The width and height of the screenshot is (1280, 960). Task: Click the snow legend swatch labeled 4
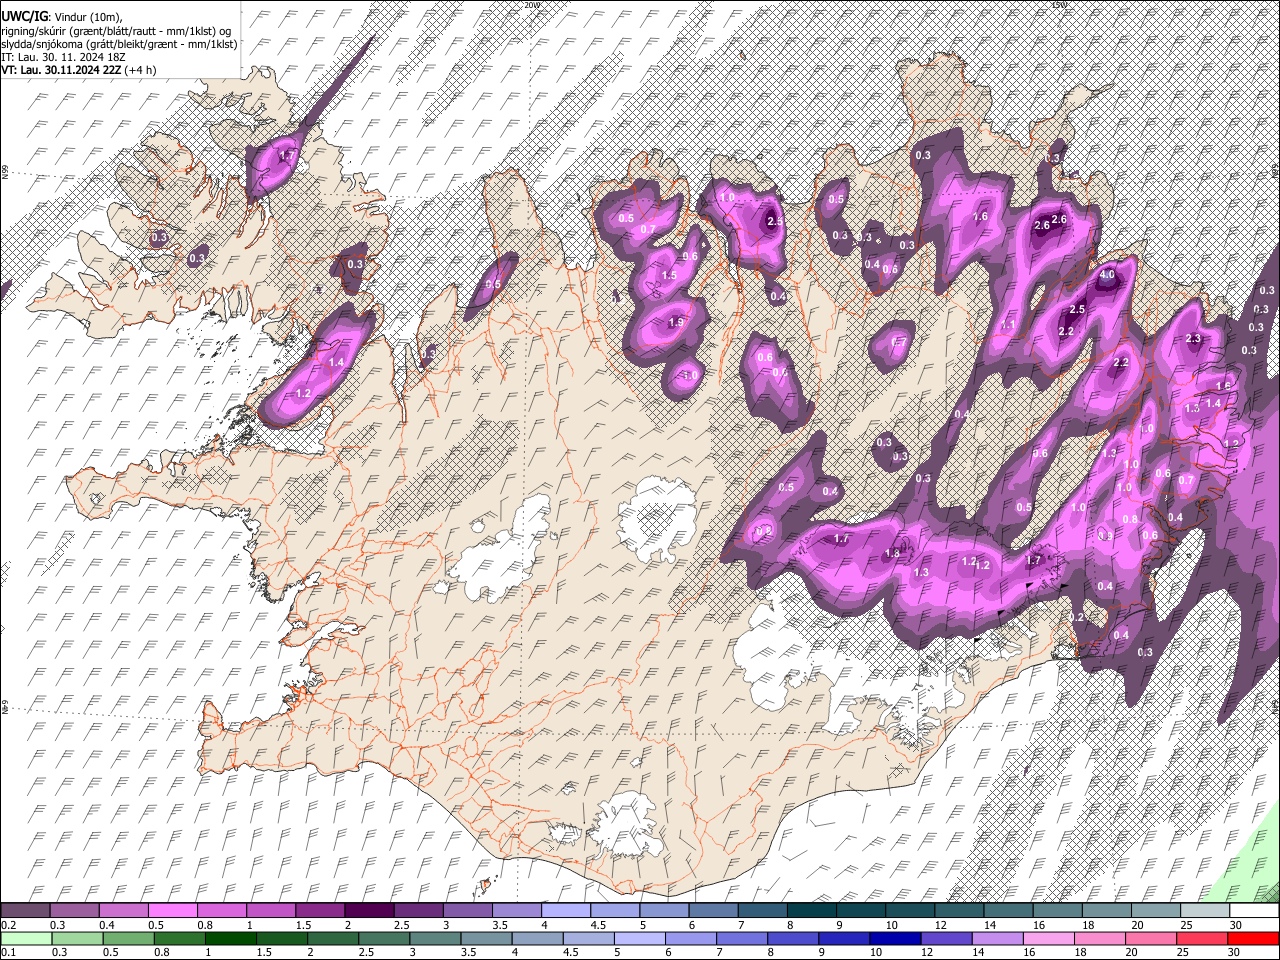pos(566,911)
